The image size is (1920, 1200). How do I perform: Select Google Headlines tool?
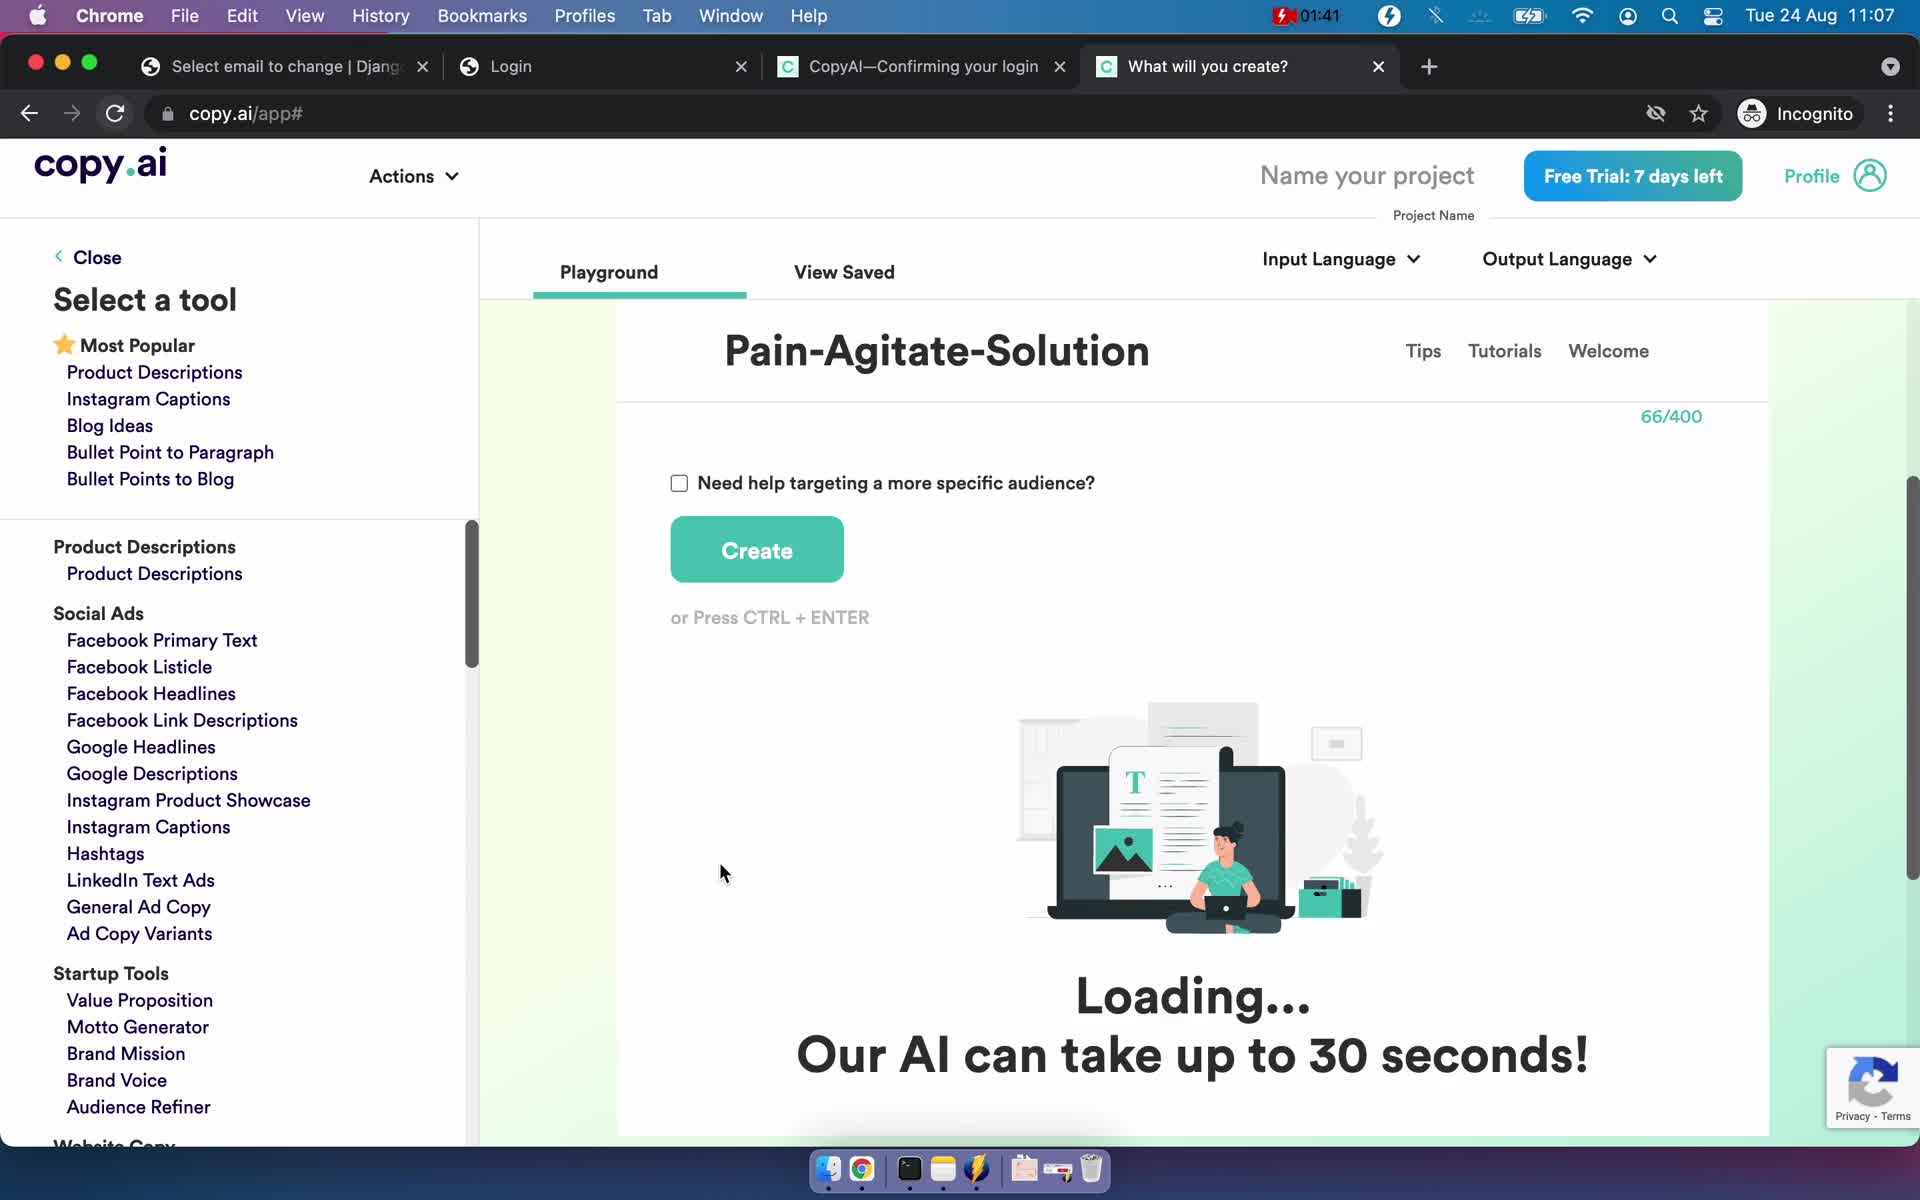(141, 748)
